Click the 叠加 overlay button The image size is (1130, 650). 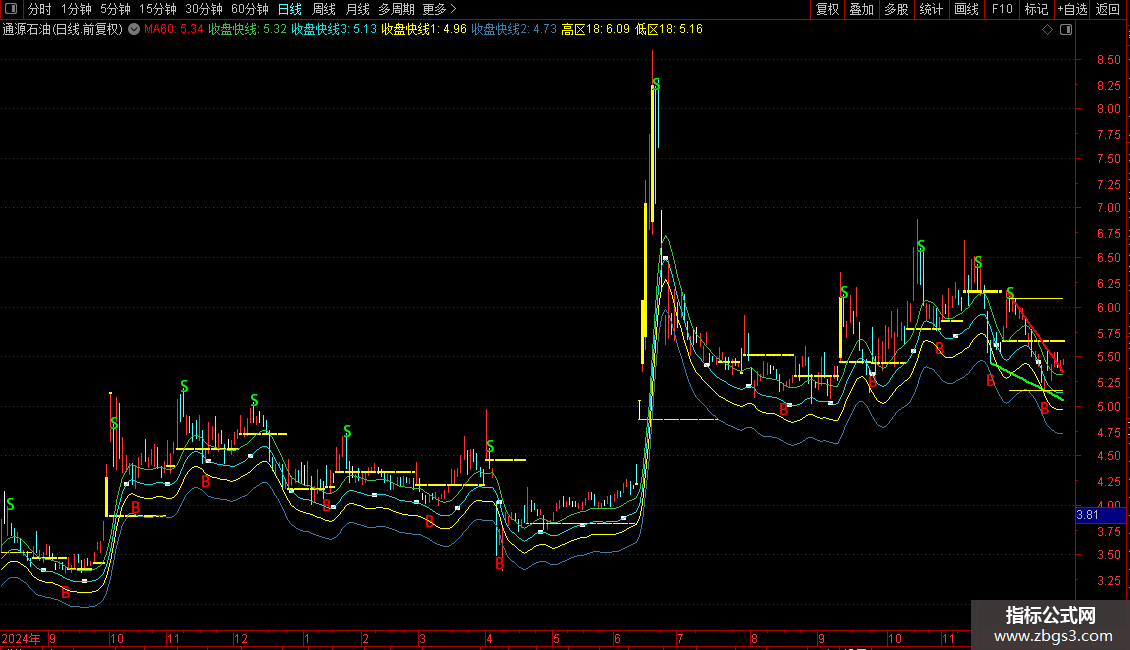(861, 9)
